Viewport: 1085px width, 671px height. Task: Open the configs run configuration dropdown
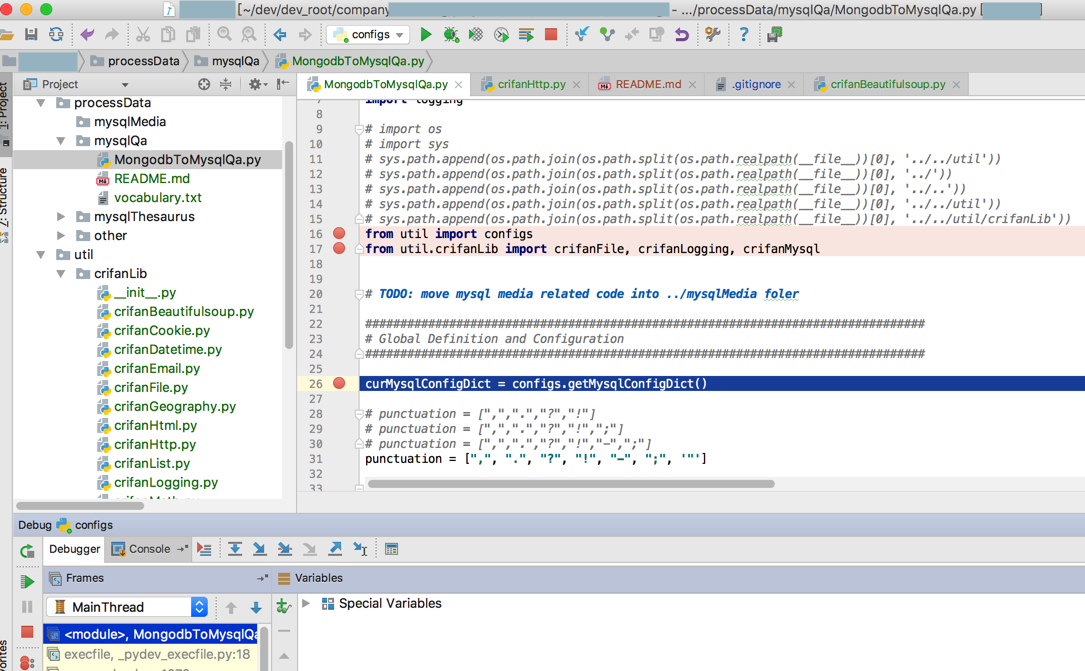369,35
